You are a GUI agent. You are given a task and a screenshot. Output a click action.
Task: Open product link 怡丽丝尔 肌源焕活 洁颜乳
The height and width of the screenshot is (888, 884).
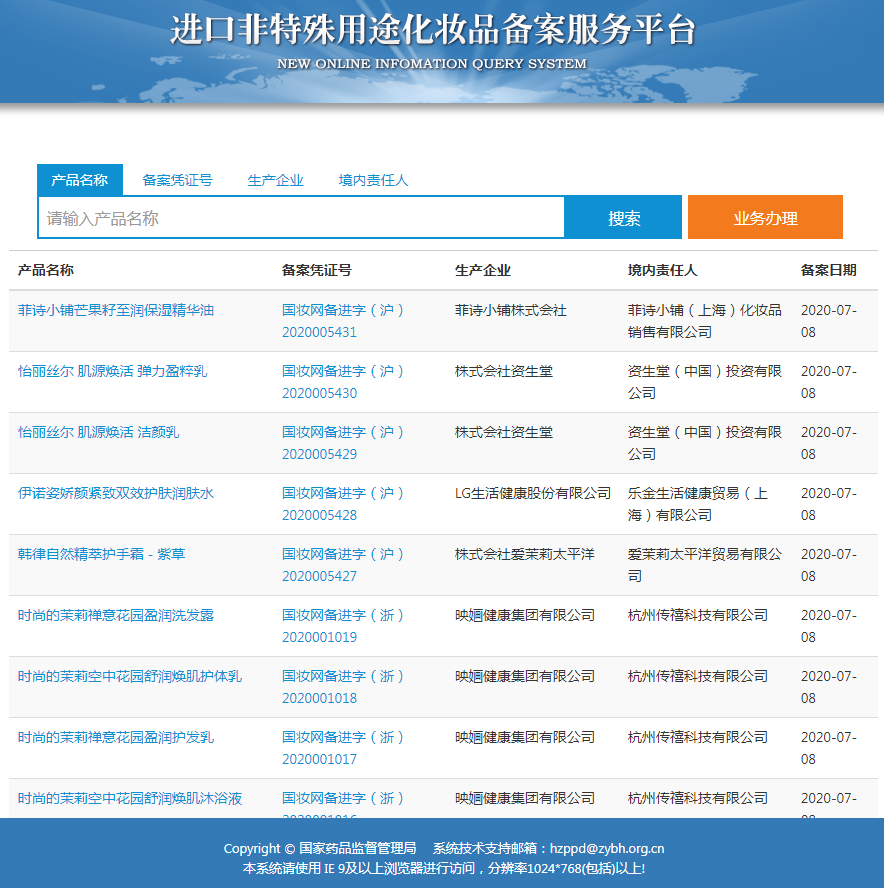pos(99,433)
